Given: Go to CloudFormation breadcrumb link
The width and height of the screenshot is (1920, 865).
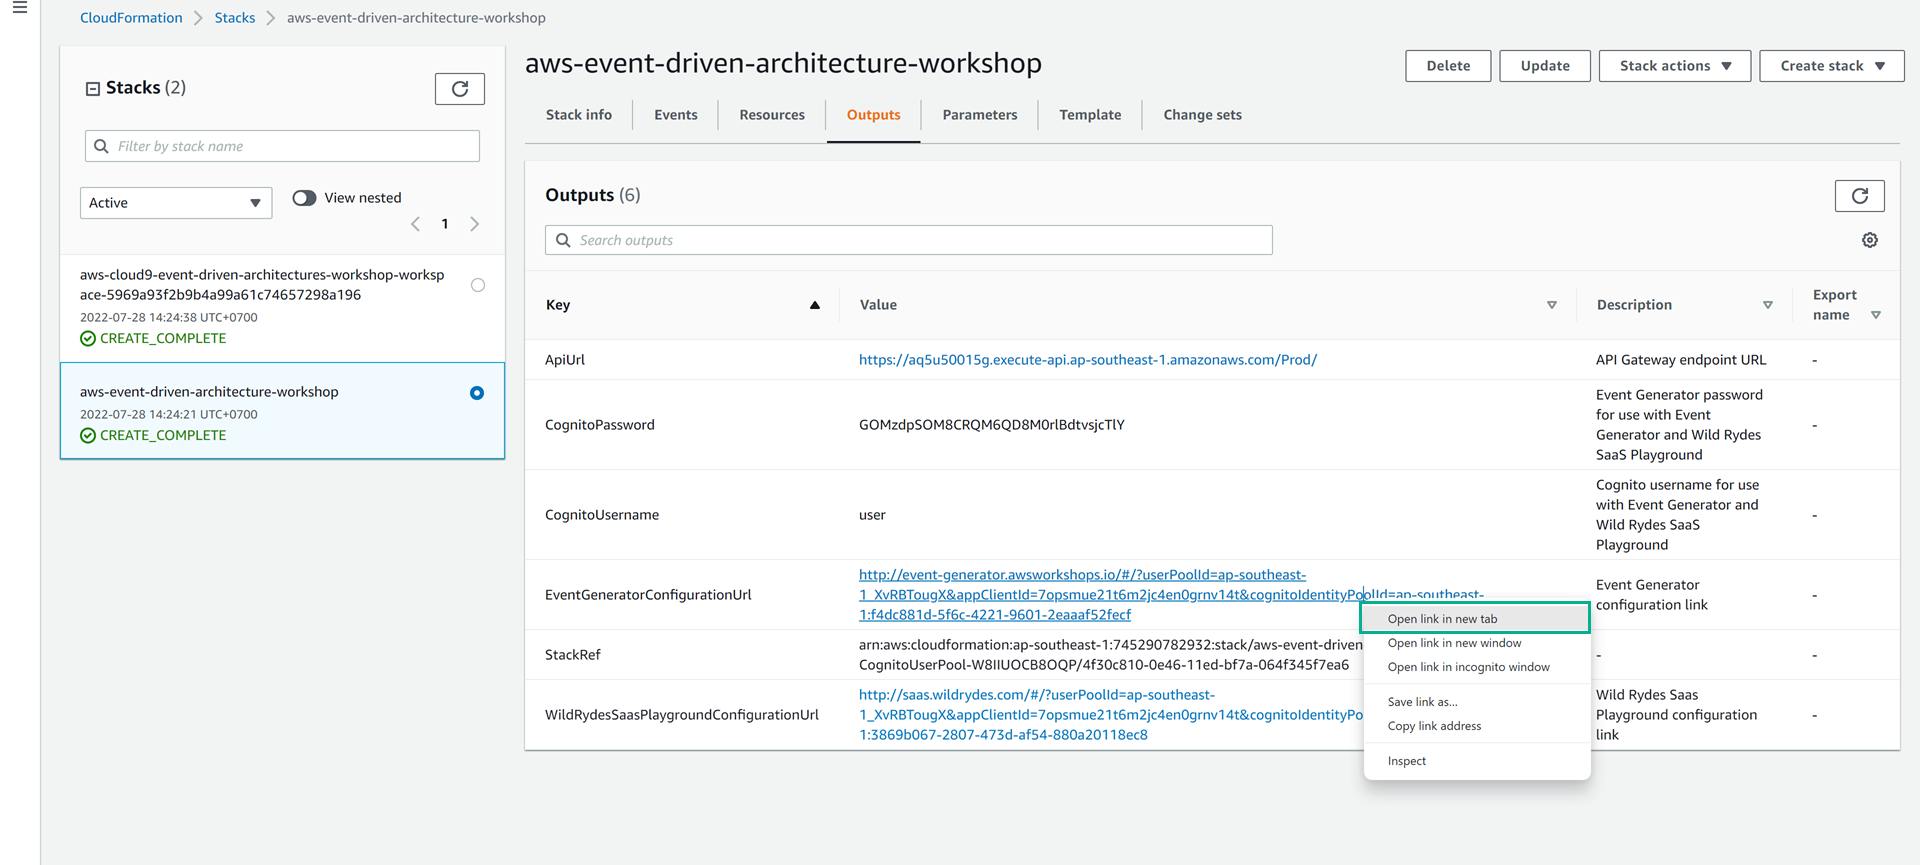Looking at the screenshot, I should (x=131, y=18).
